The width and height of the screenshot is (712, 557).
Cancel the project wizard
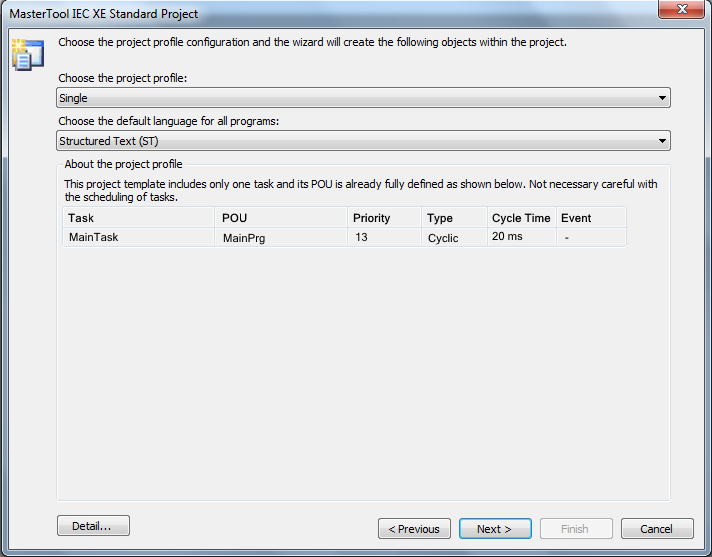point(657,529)
